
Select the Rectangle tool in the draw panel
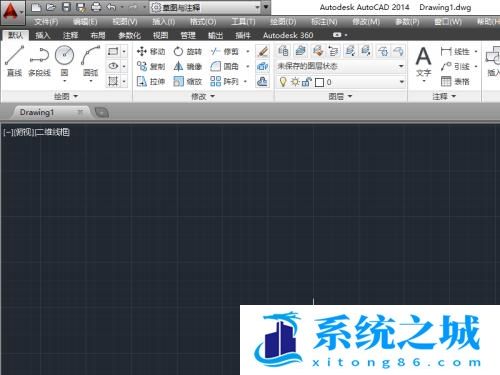[x=113, y=51]
